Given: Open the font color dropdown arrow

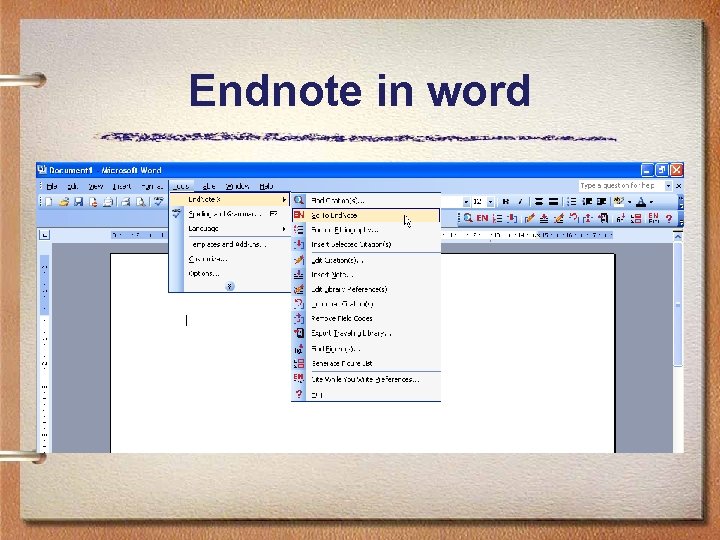Looking at the screenshot, I should [651, 202].
